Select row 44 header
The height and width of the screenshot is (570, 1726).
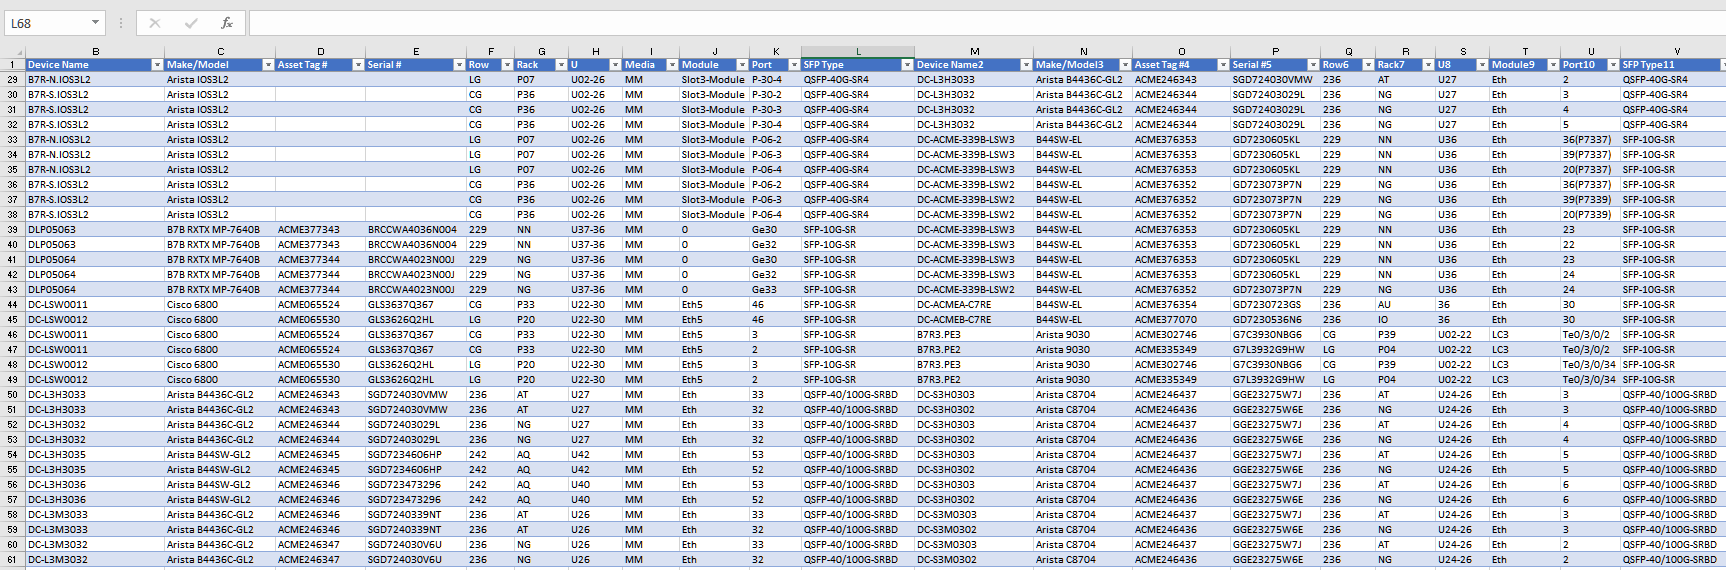coord(12,305)
